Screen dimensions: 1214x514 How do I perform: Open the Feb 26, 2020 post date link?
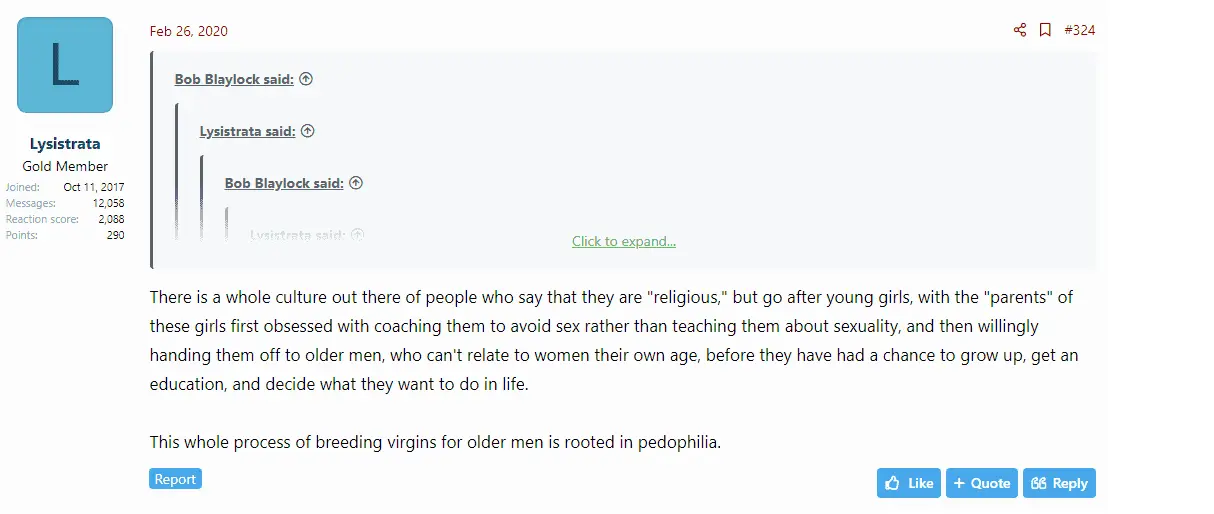pos(189,31)
